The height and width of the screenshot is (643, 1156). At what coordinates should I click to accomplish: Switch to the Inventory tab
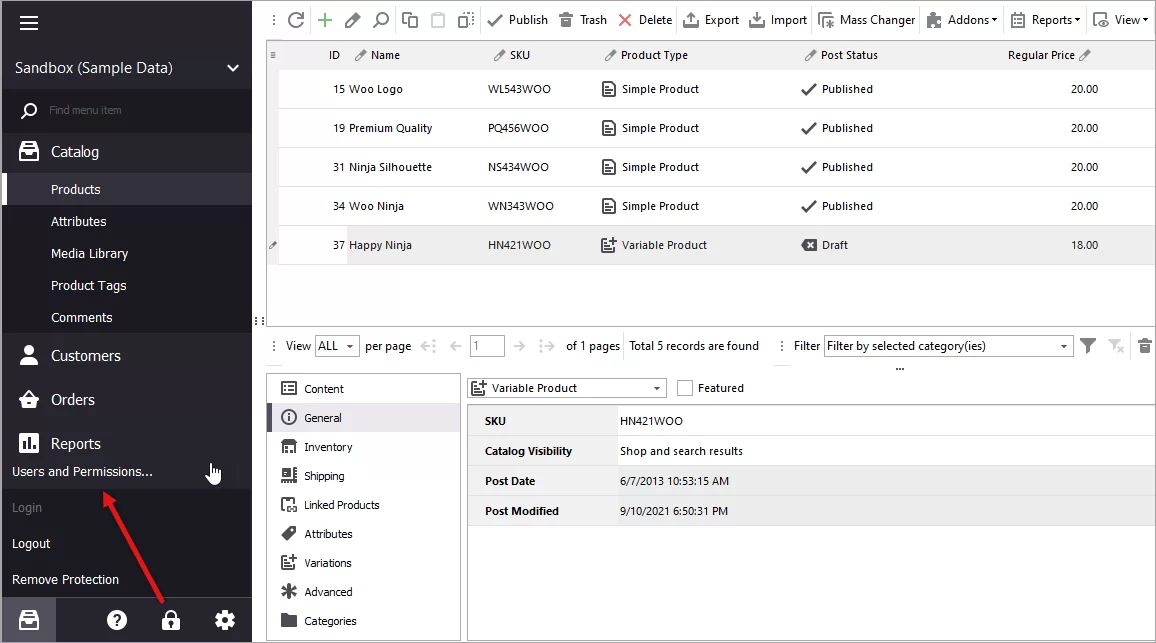327,446
